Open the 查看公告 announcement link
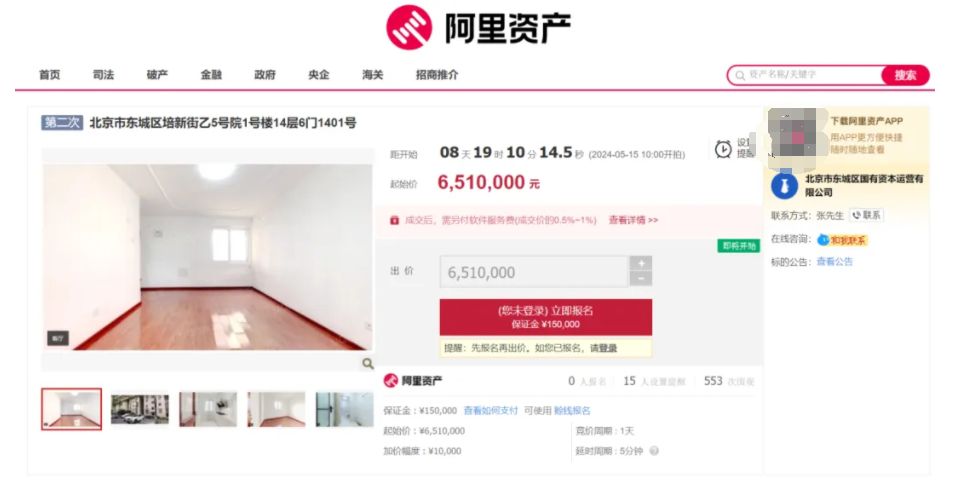 (834, 261)
